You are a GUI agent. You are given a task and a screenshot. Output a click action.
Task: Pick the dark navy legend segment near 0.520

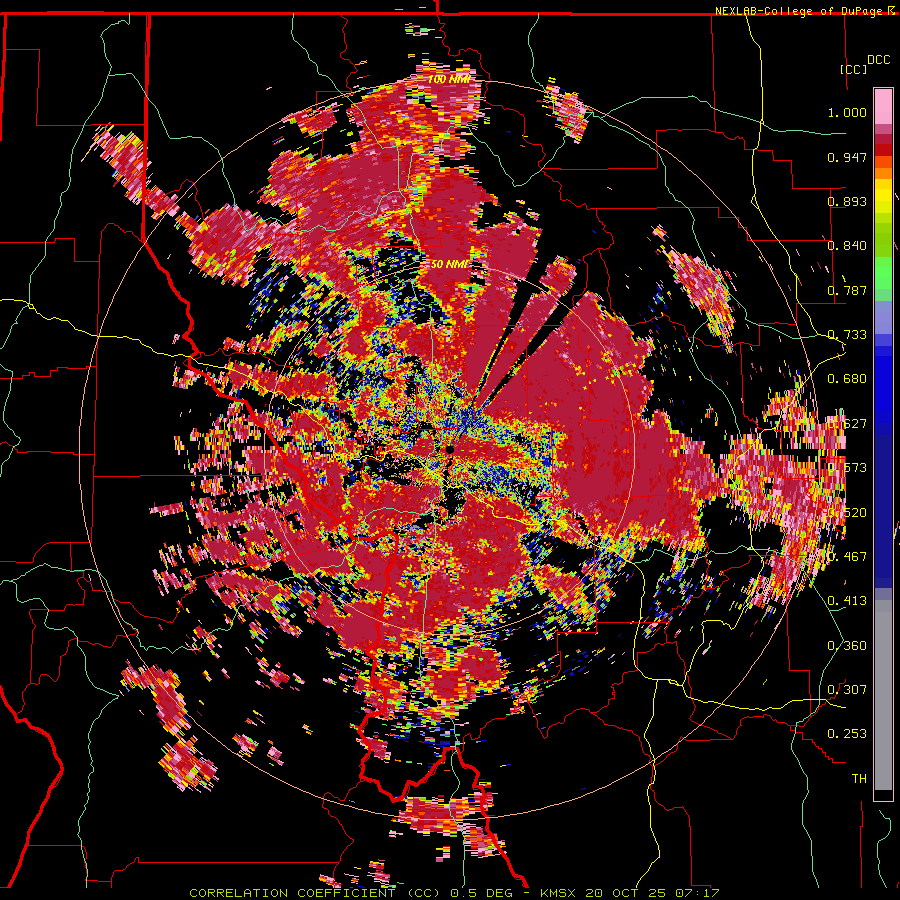pyautogui.click(x=883, y=511)
